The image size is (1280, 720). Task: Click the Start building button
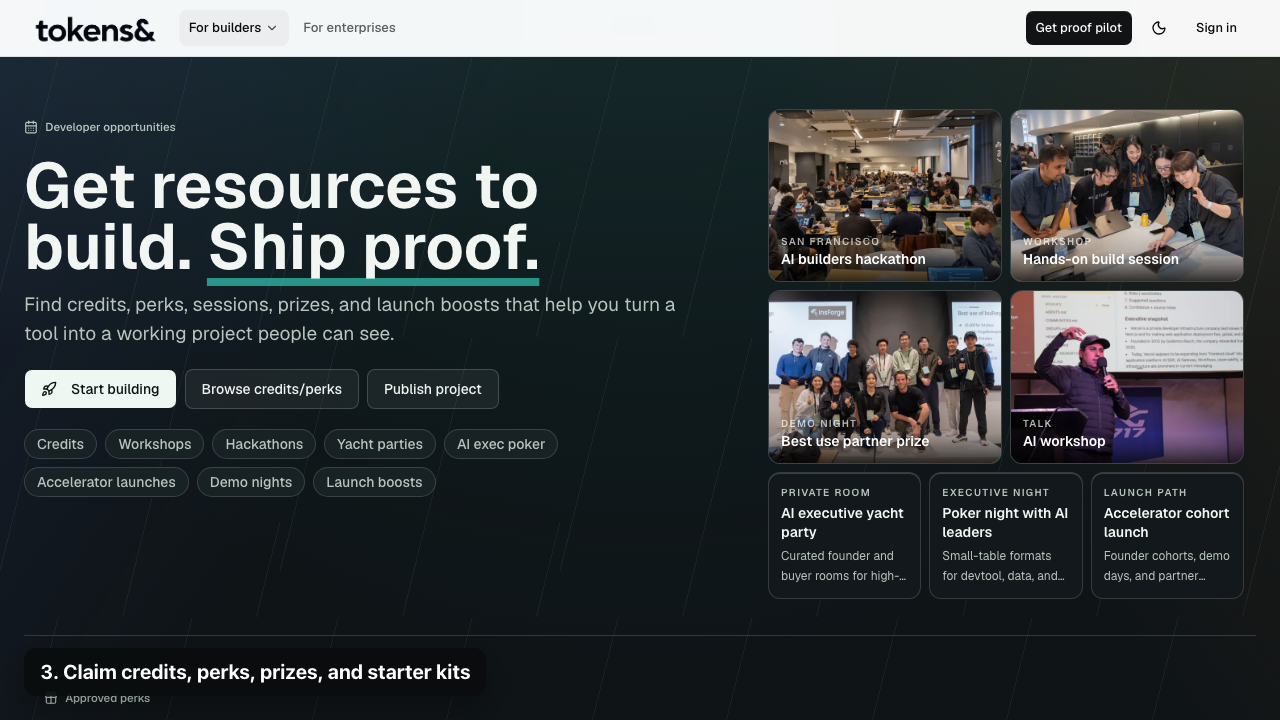[100, 389]
